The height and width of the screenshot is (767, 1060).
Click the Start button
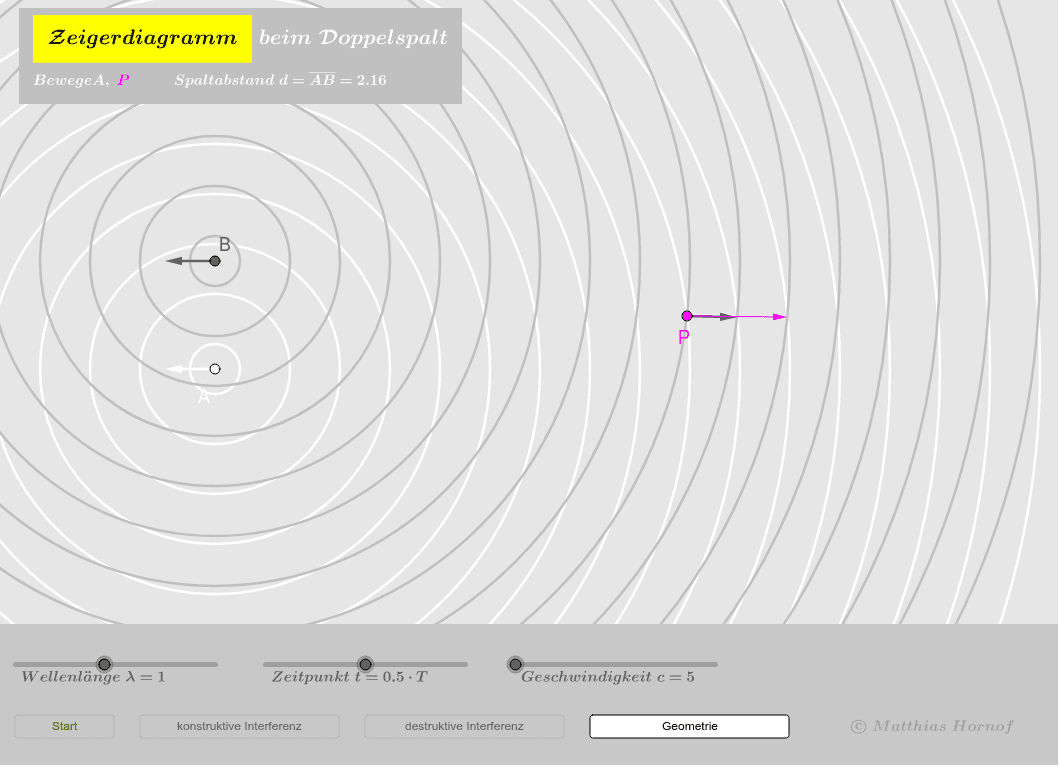click(x=64, y=726)
